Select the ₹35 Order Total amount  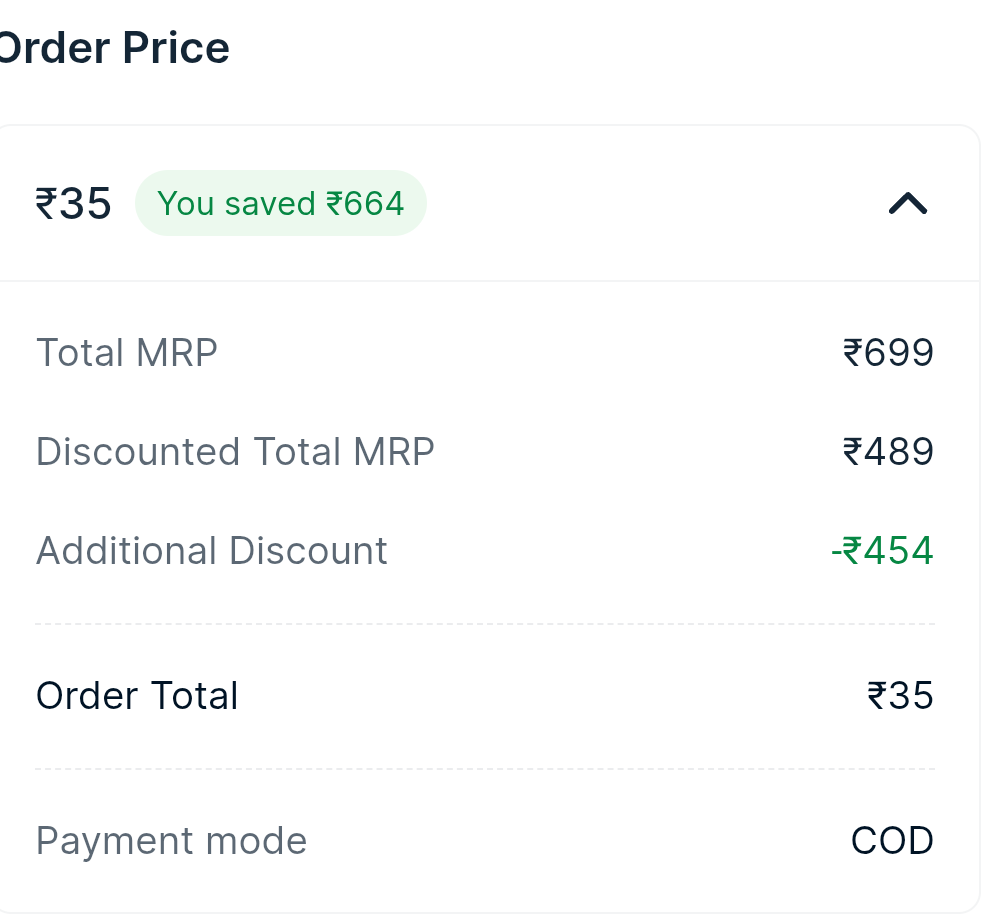click(x=900, y=696)
